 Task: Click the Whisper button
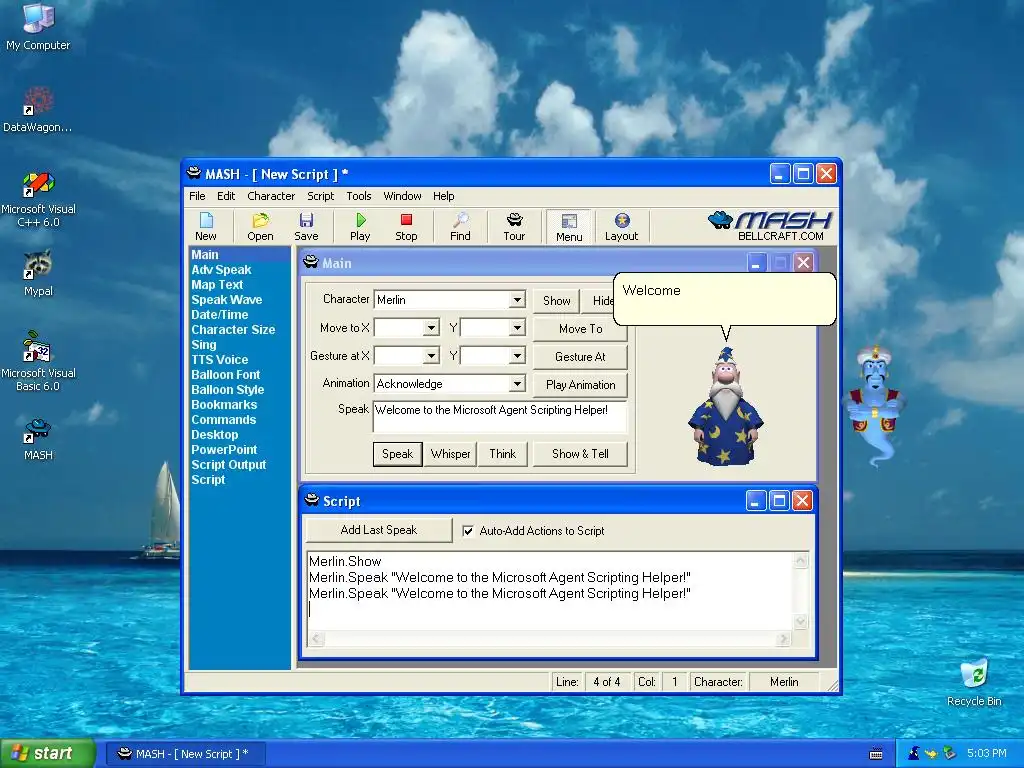coord(450,454)
